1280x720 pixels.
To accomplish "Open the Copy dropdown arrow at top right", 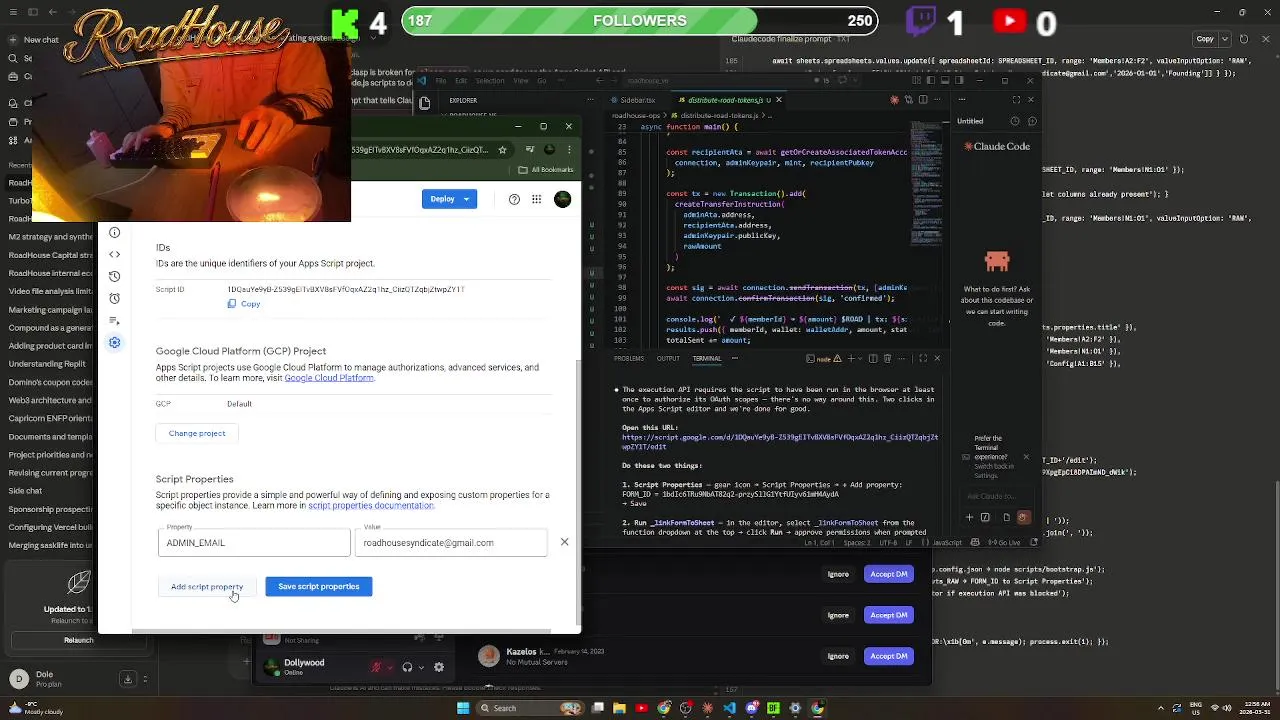I will click(1225, 39).
